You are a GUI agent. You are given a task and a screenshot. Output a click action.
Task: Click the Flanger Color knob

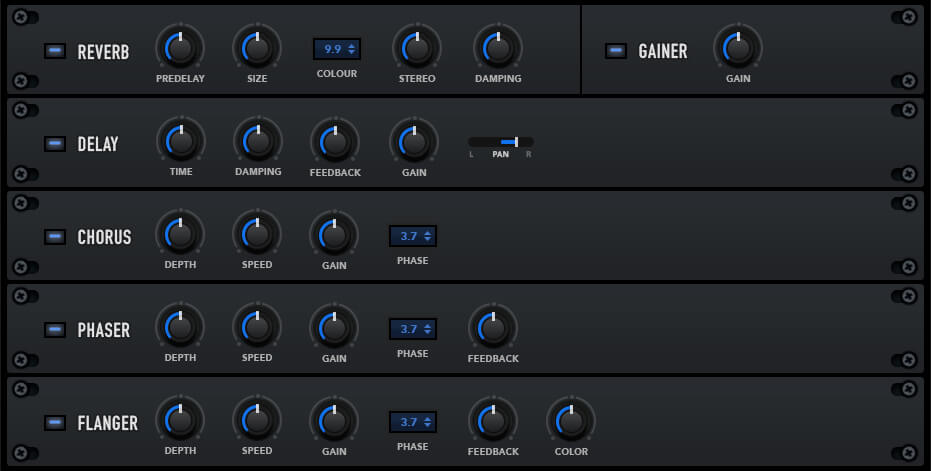(571, 421)
